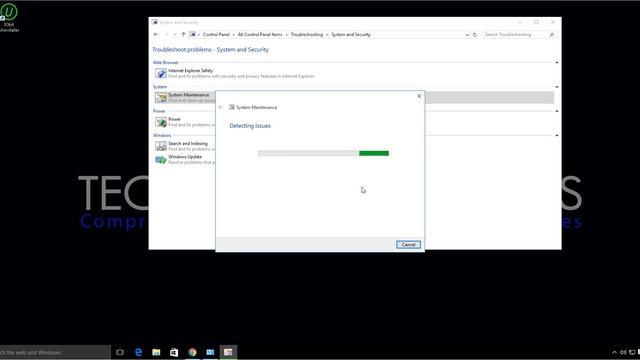Image resolution: width=640 pixels, height=360 pixels.
Task: Open the network icon in system tray
Action: (632, 352)
